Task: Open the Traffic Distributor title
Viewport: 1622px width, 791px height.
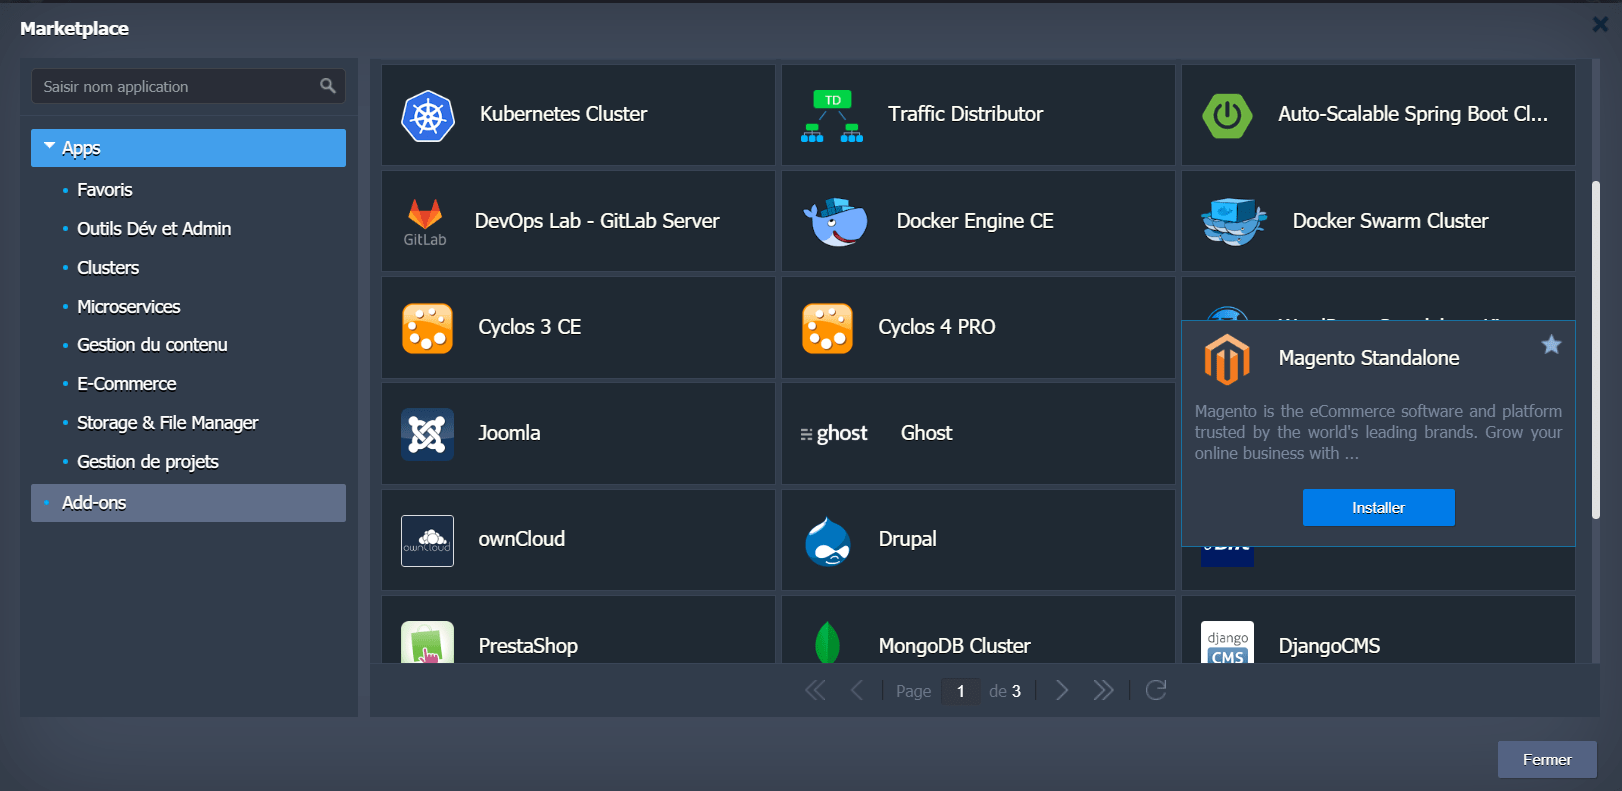Action: pos(965,114)
